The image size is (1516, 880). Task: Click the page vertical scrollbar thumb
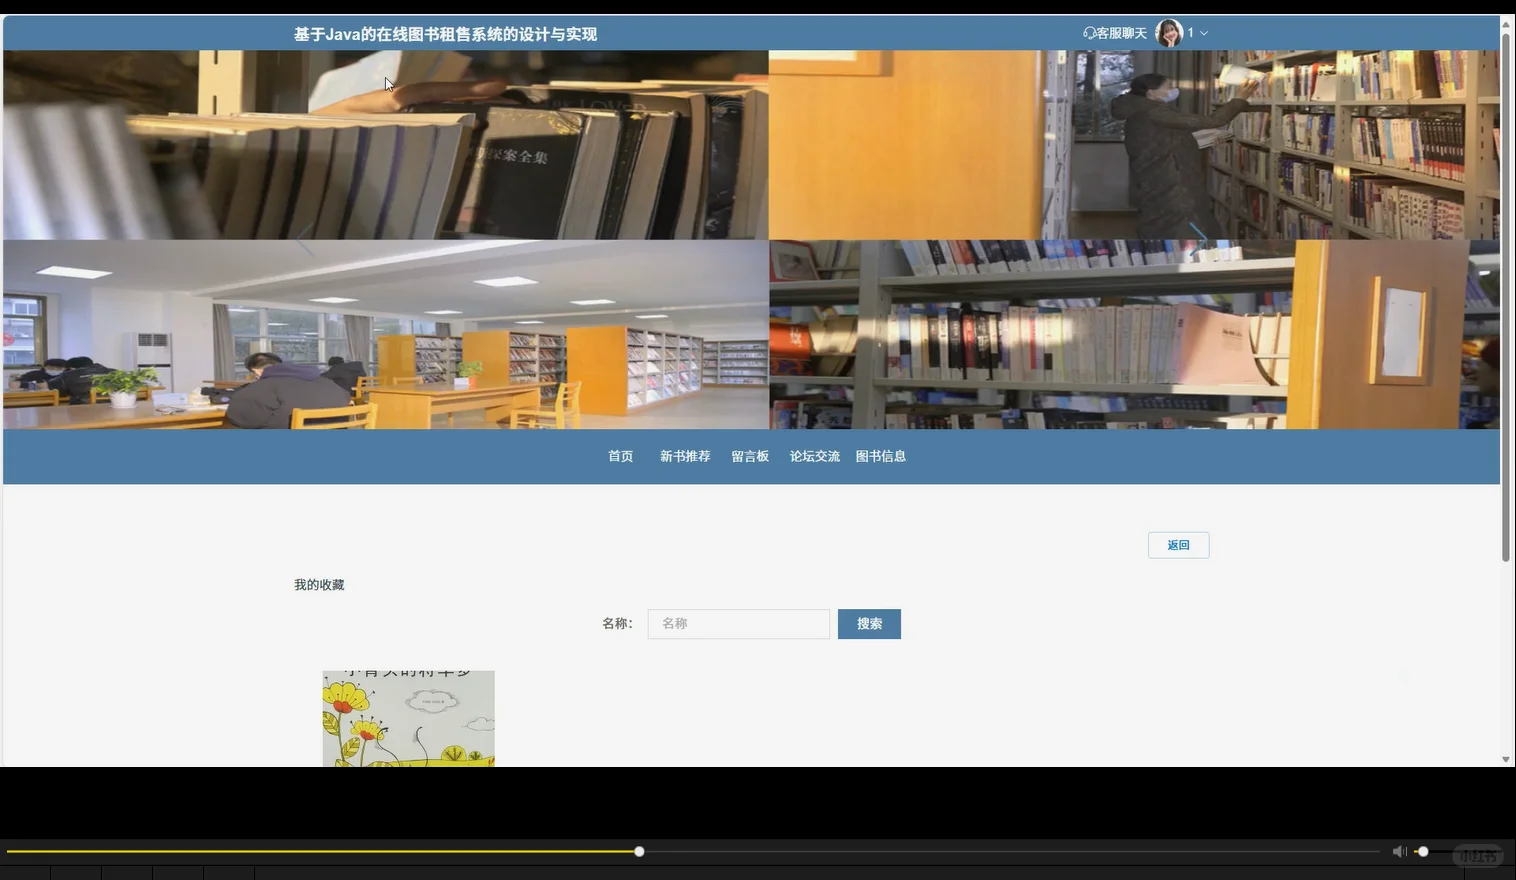1506,297
